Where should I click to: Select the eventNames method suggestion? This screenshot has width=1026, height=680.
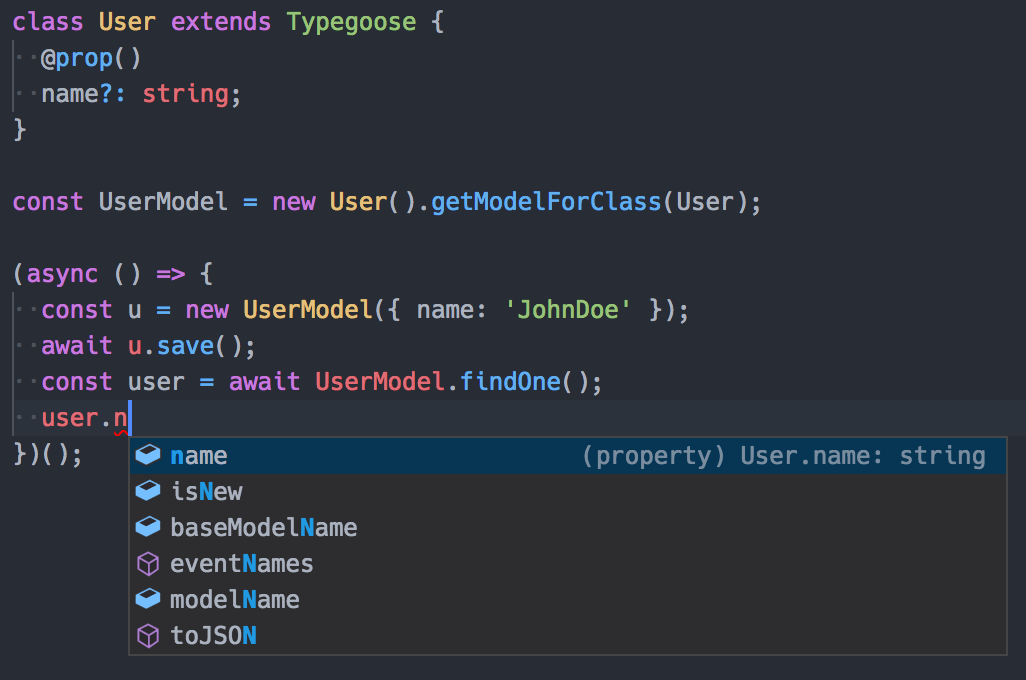(x=241, y=564)
